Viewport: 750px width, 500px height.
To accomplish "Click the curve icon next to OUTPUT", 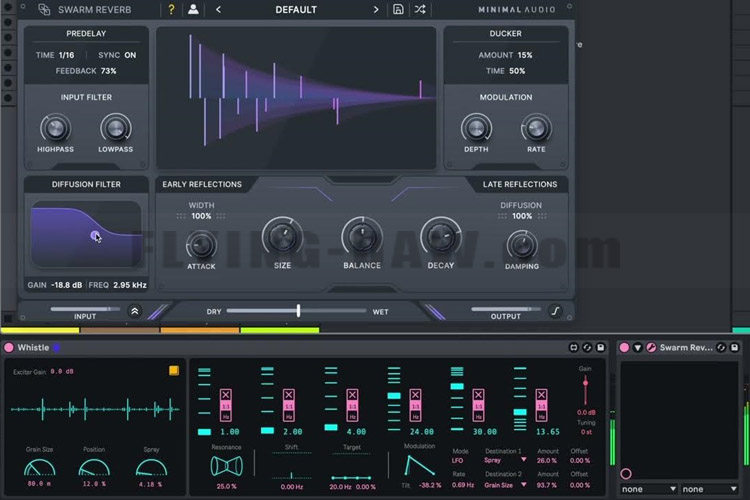I will [x=555, y=311].
